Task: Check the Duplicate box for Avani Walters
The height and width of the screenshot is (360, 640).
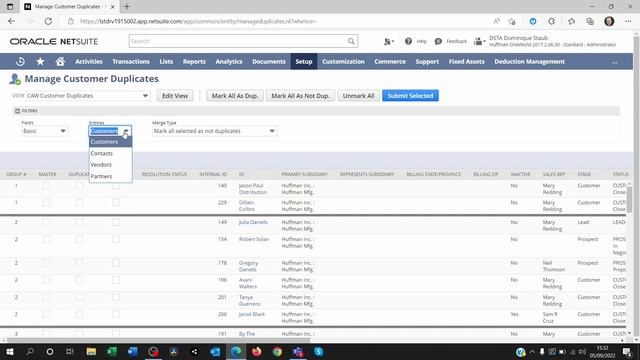Action: click(x=79, y=280)
